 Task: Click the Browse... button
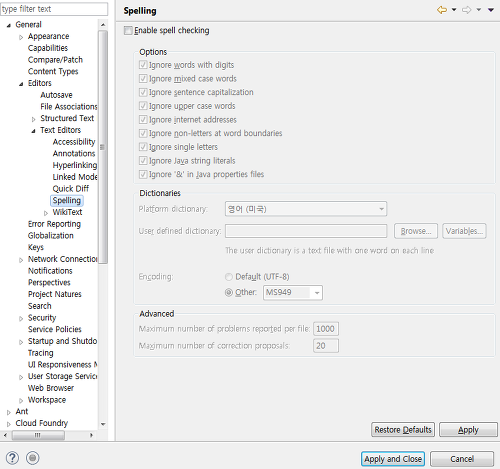click(416, 231)
